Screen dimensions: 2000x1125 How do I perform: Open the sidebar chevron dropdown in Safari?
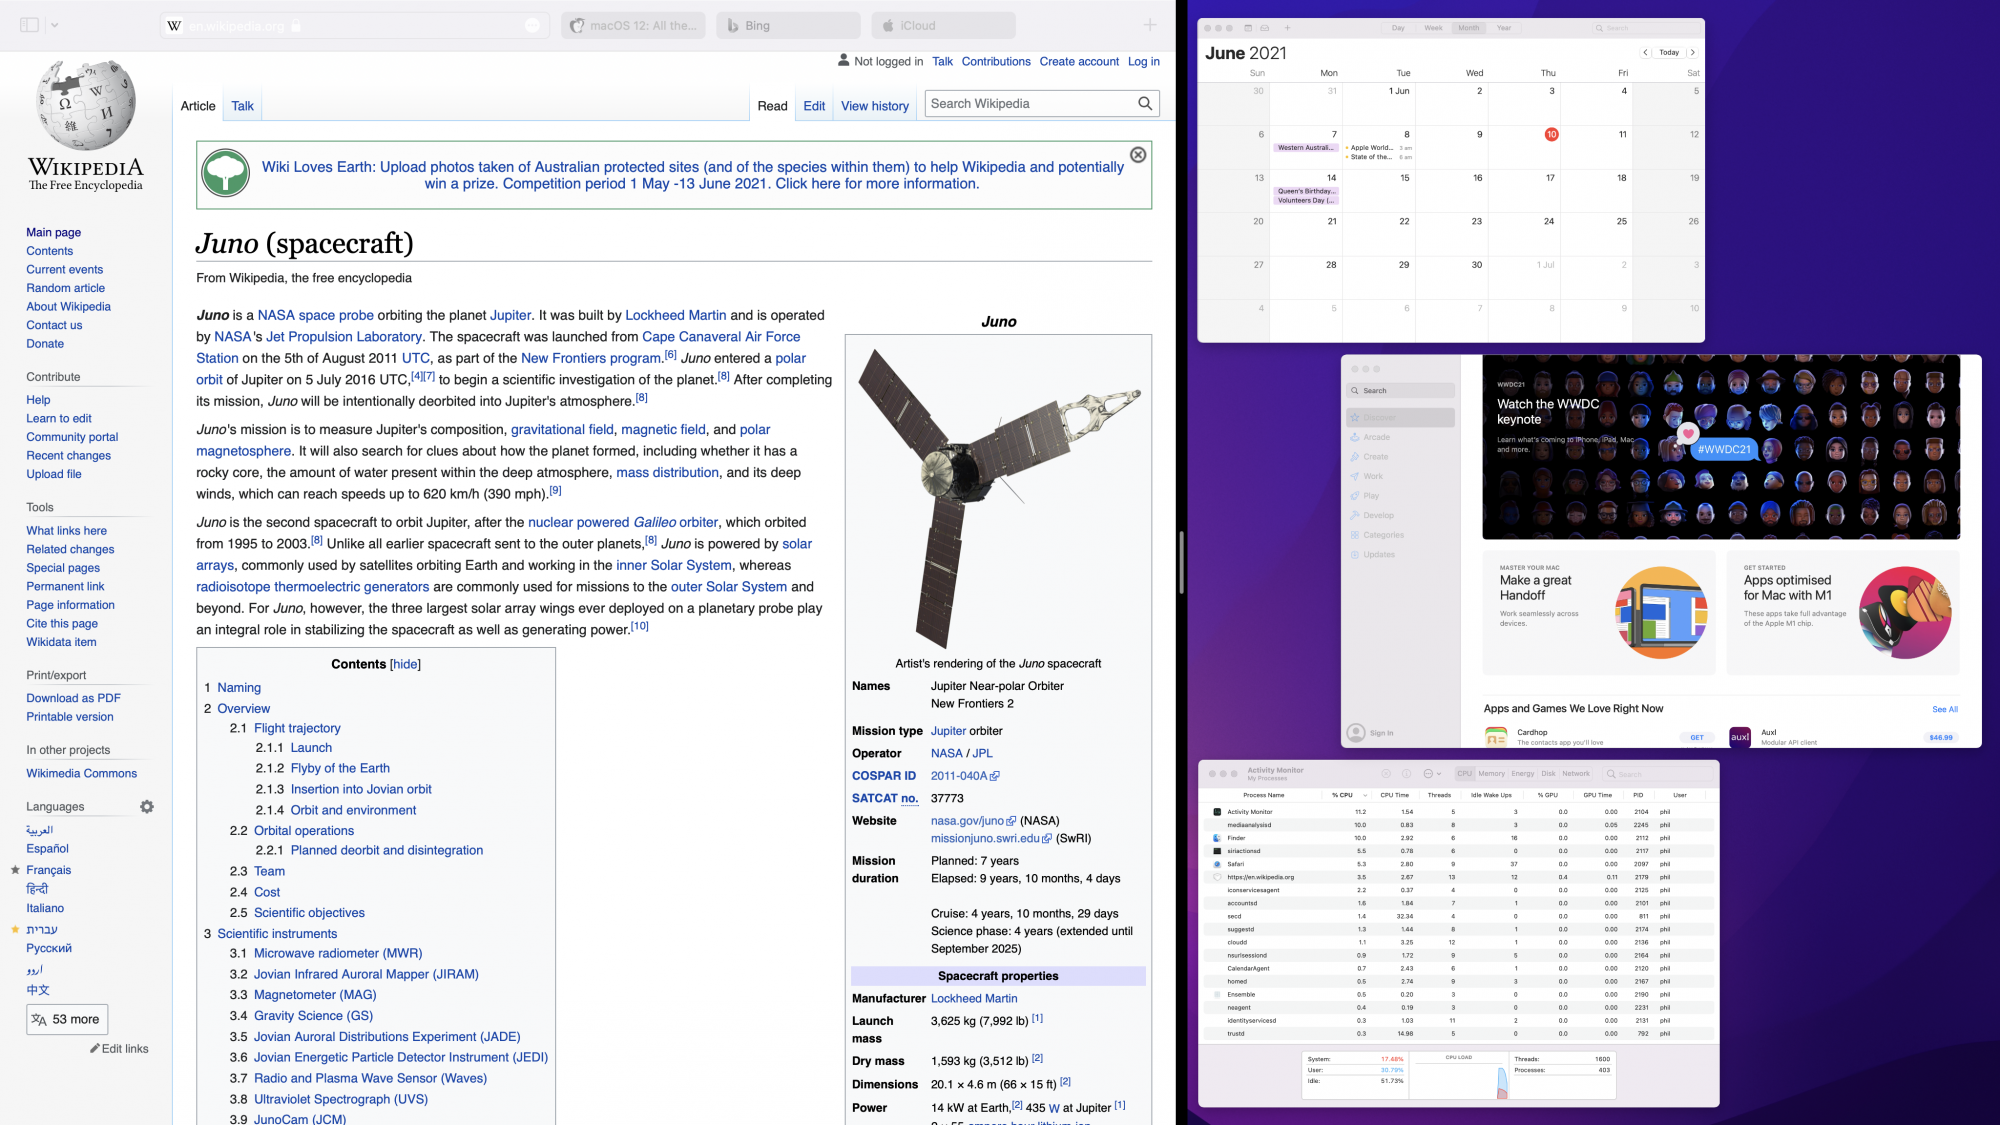(54, 25)
